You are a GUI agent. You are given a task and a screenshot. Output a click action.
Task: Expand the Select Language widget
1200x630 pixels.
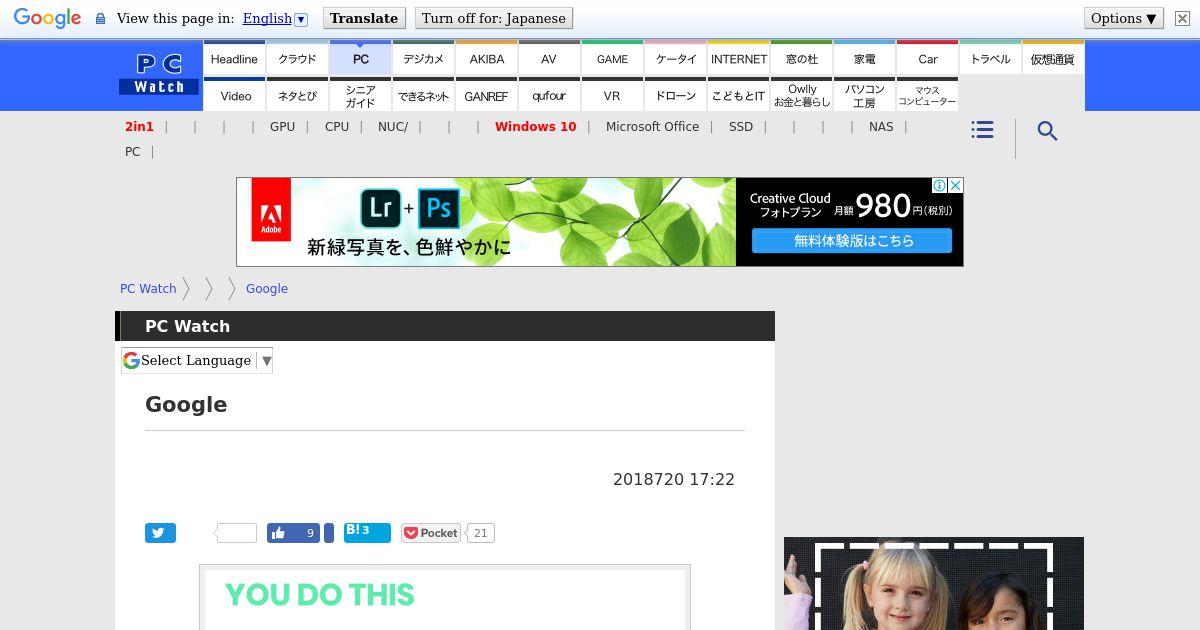point(197,360)
